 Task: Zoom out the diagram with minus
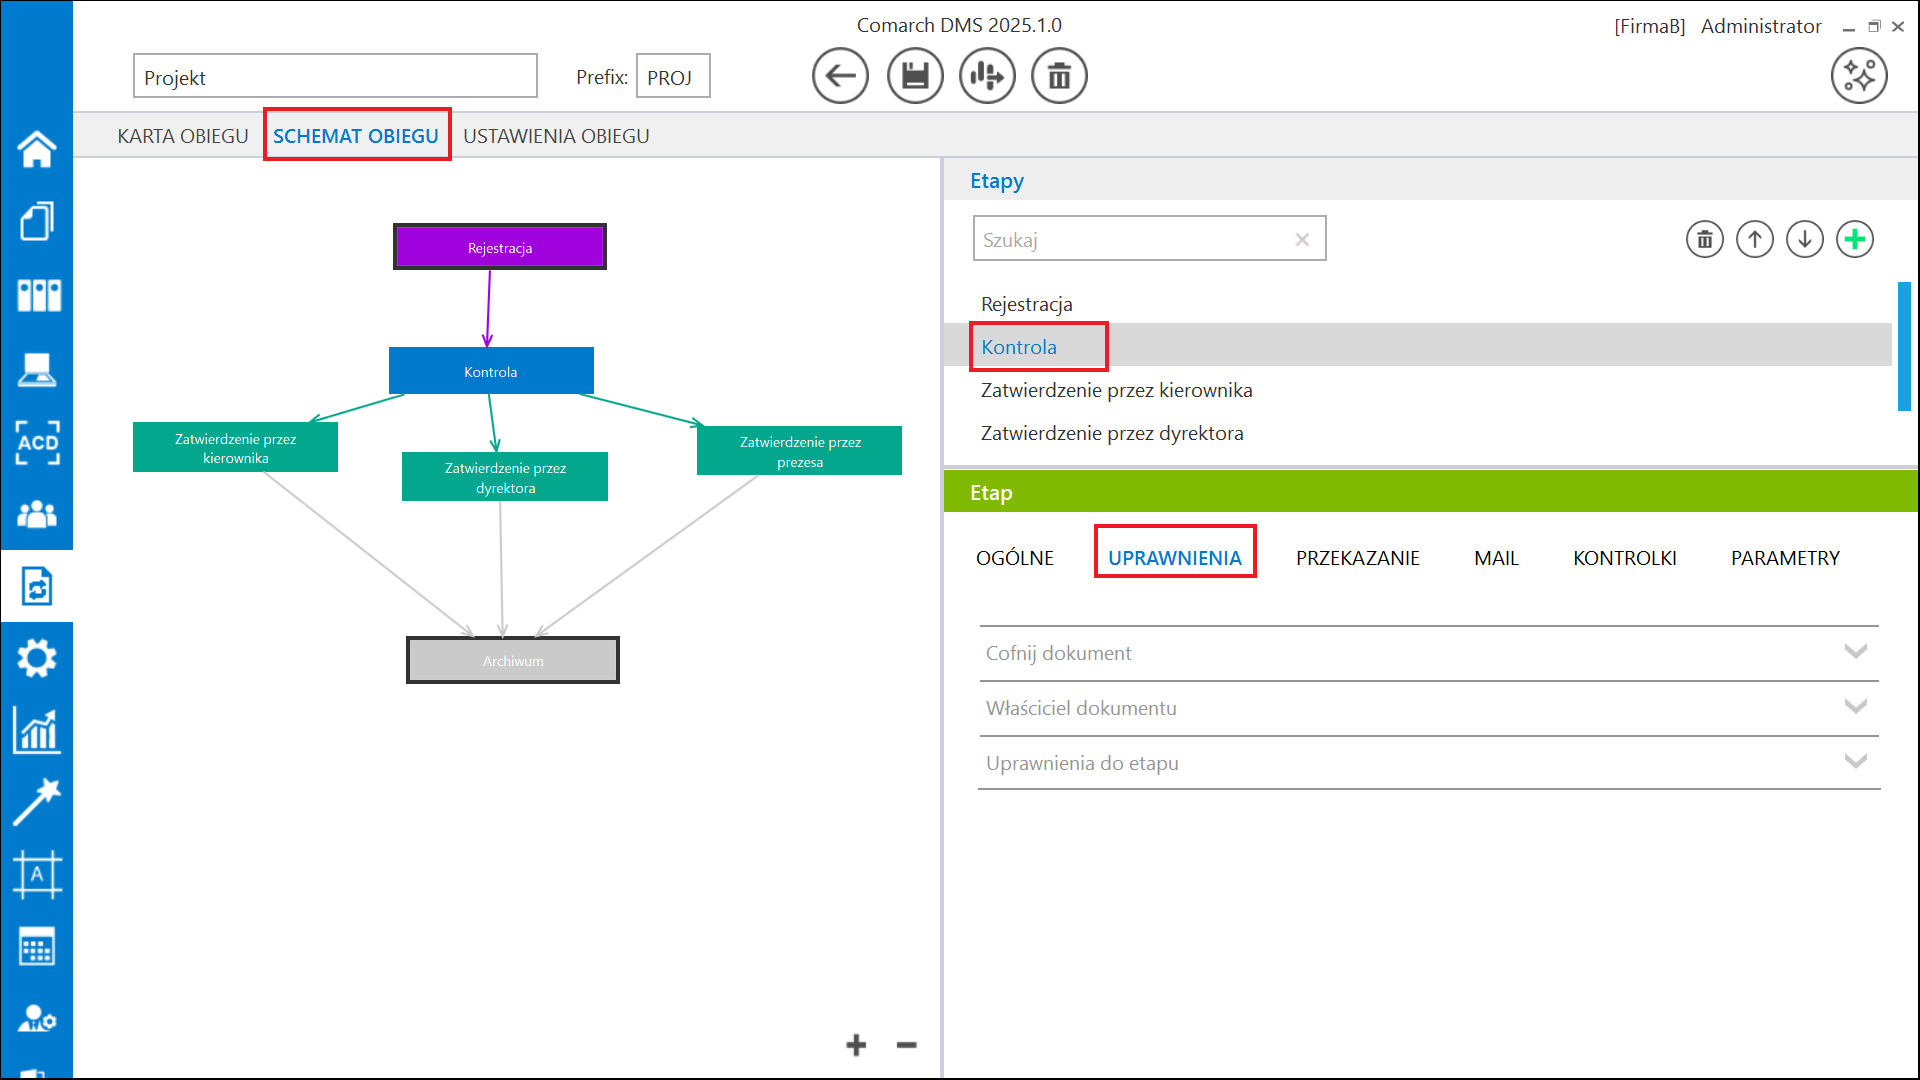(x=907, y=1045)
